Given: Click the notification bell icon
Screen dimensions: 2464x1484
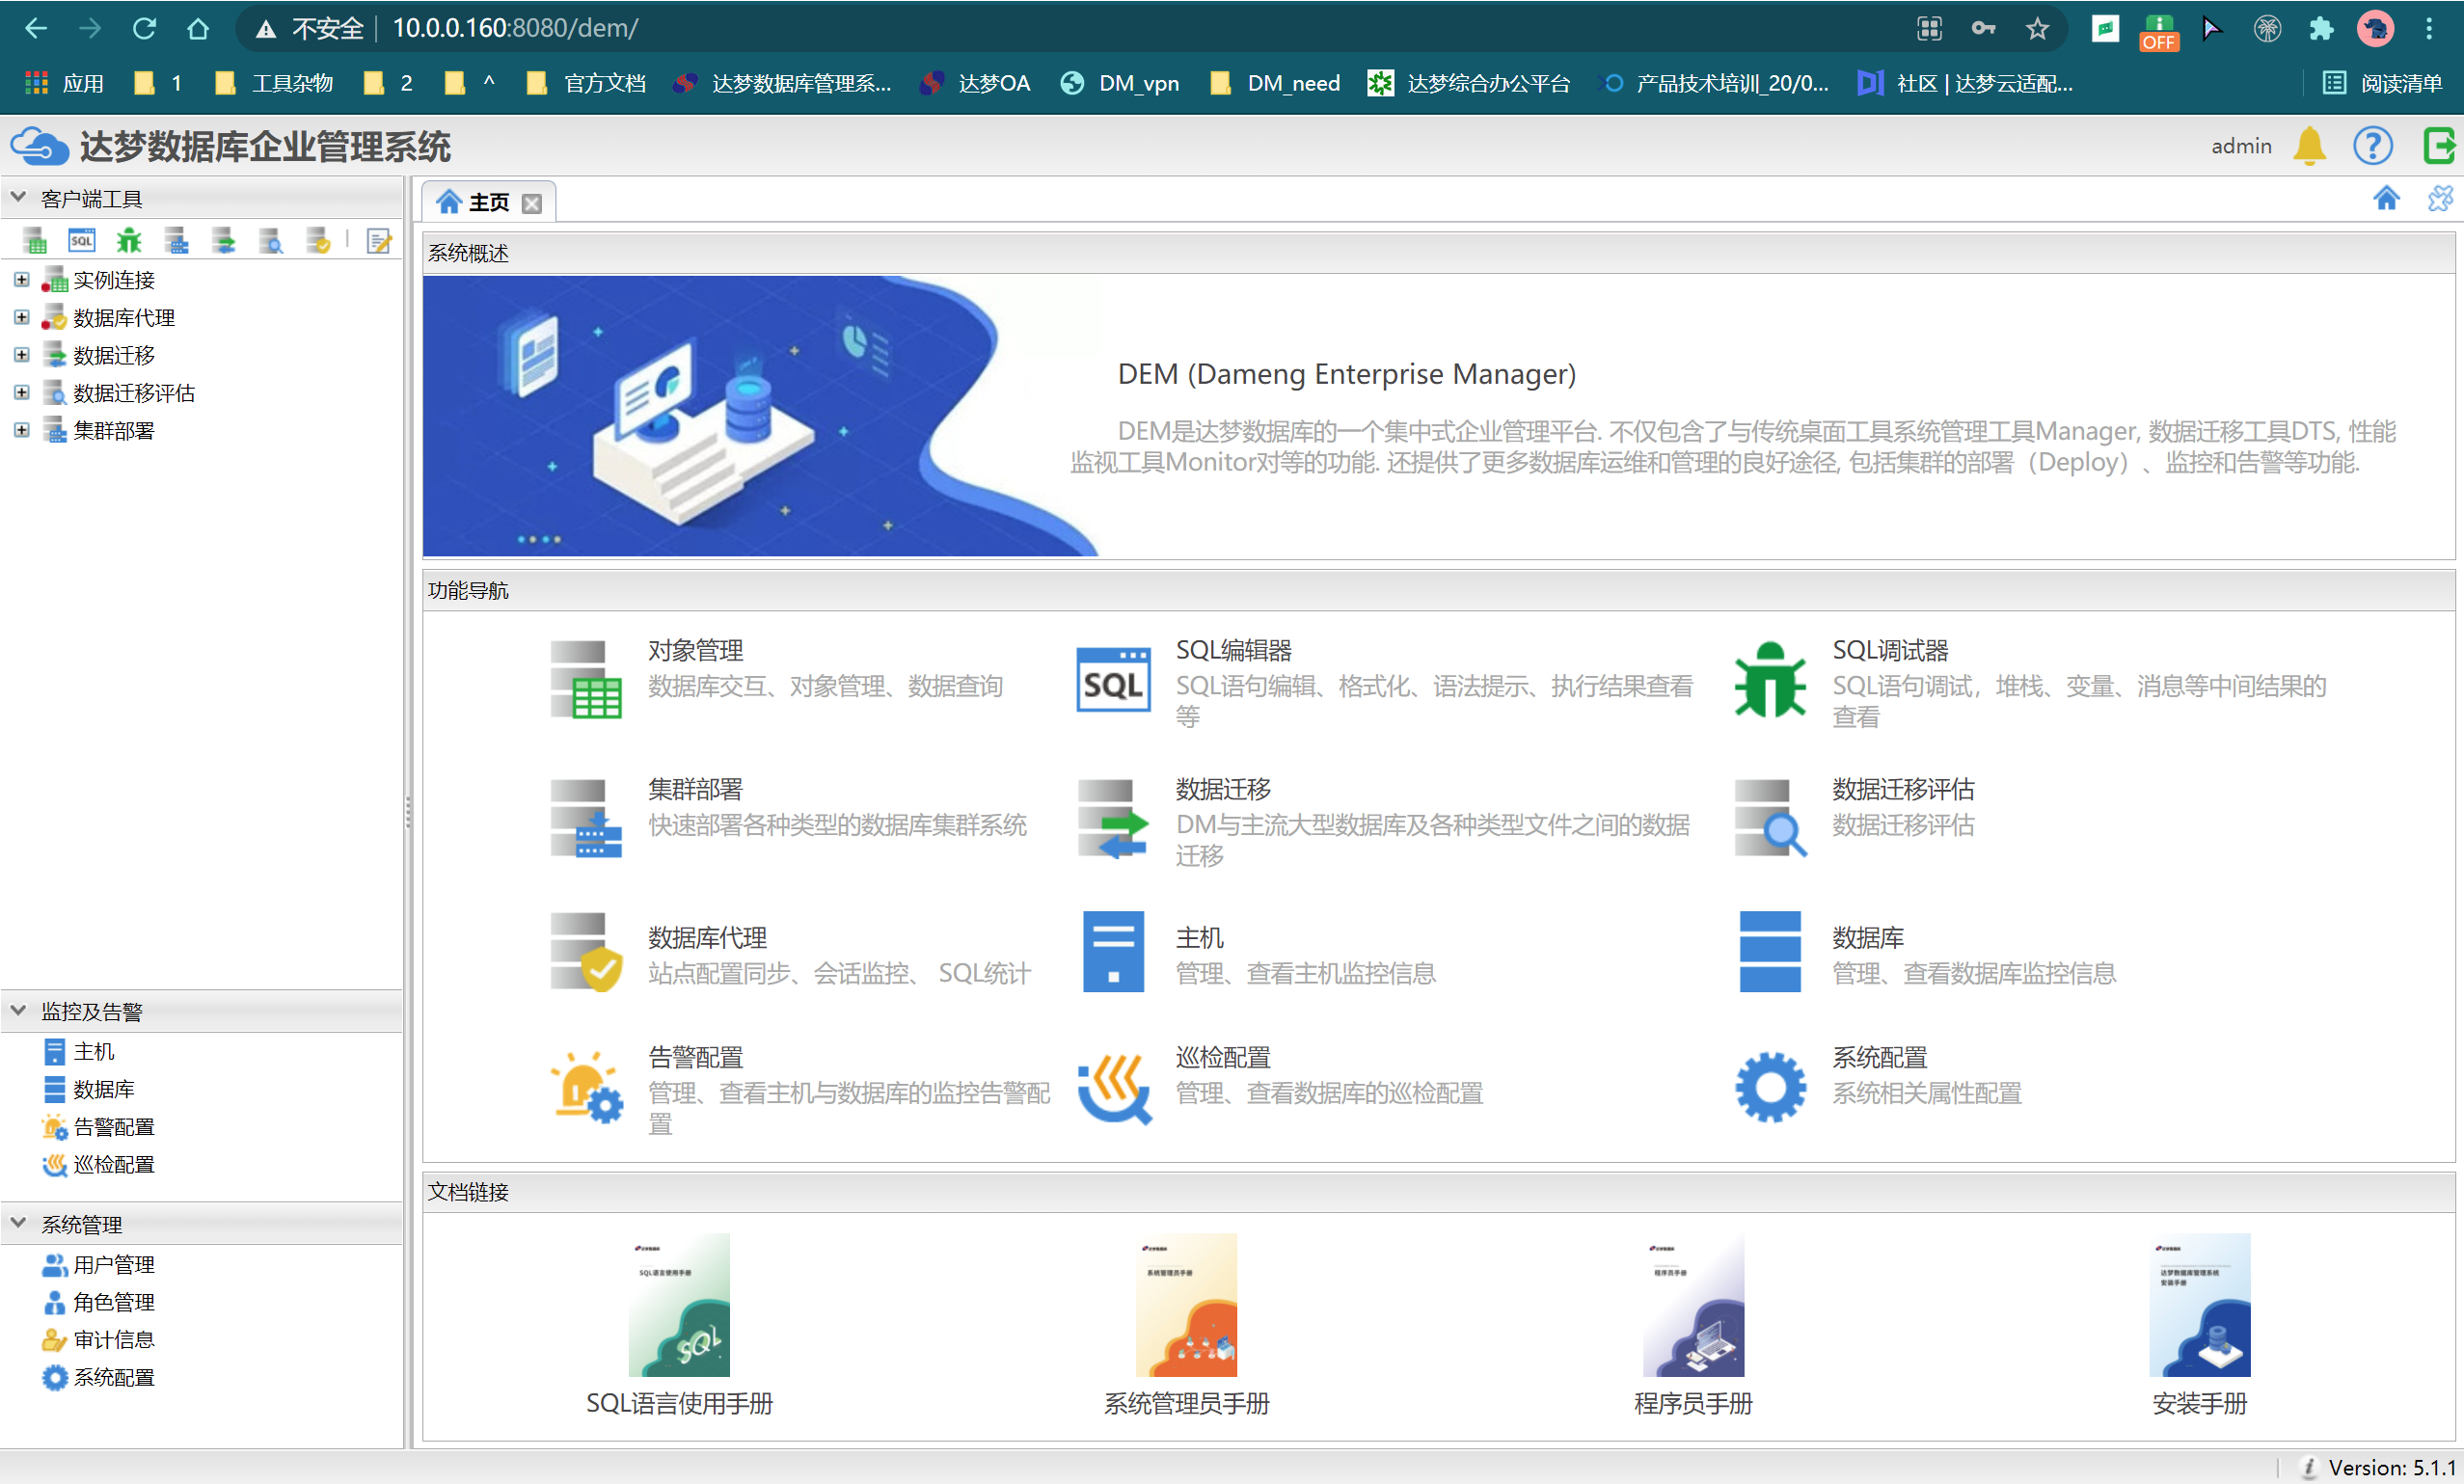Looking at the screenshot, I should click(x=2310, y=146).
